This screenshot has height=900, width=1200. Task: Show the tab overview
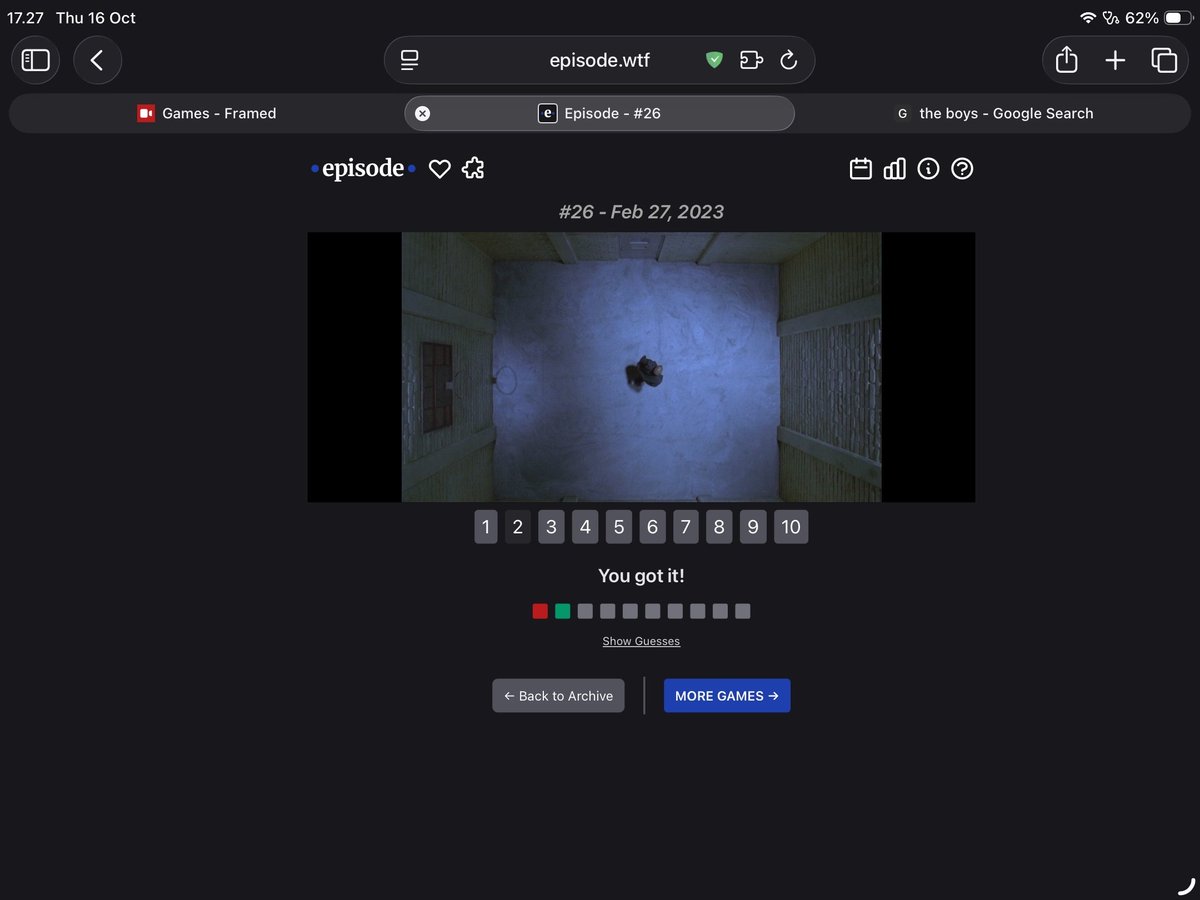click(x=1164, y=60)
